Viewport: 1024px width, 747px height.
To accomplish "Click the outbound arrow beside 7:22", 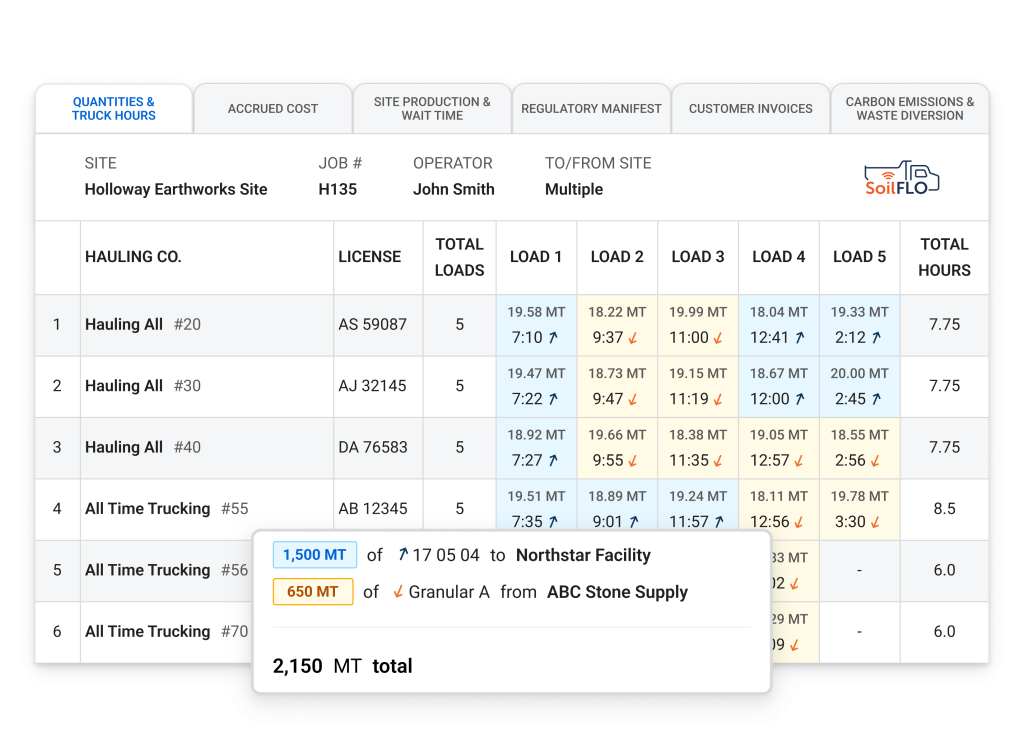I will point(553,399).
